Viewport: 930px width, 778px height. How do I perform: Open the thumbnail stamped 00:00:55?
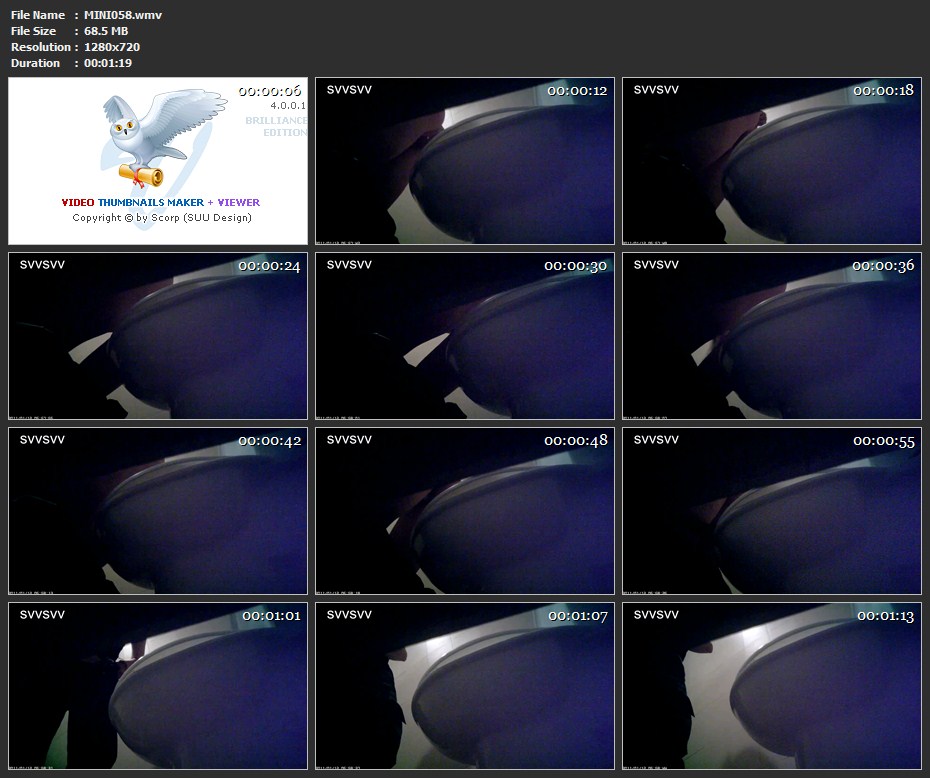tap(772, 511)
